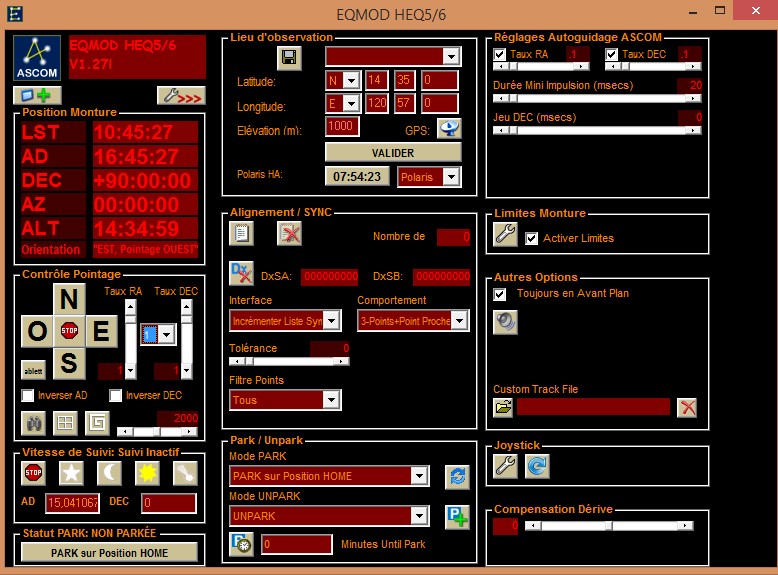Click the PARK sur Position HOME button
The image size is (778, 575).
[109, 553]
